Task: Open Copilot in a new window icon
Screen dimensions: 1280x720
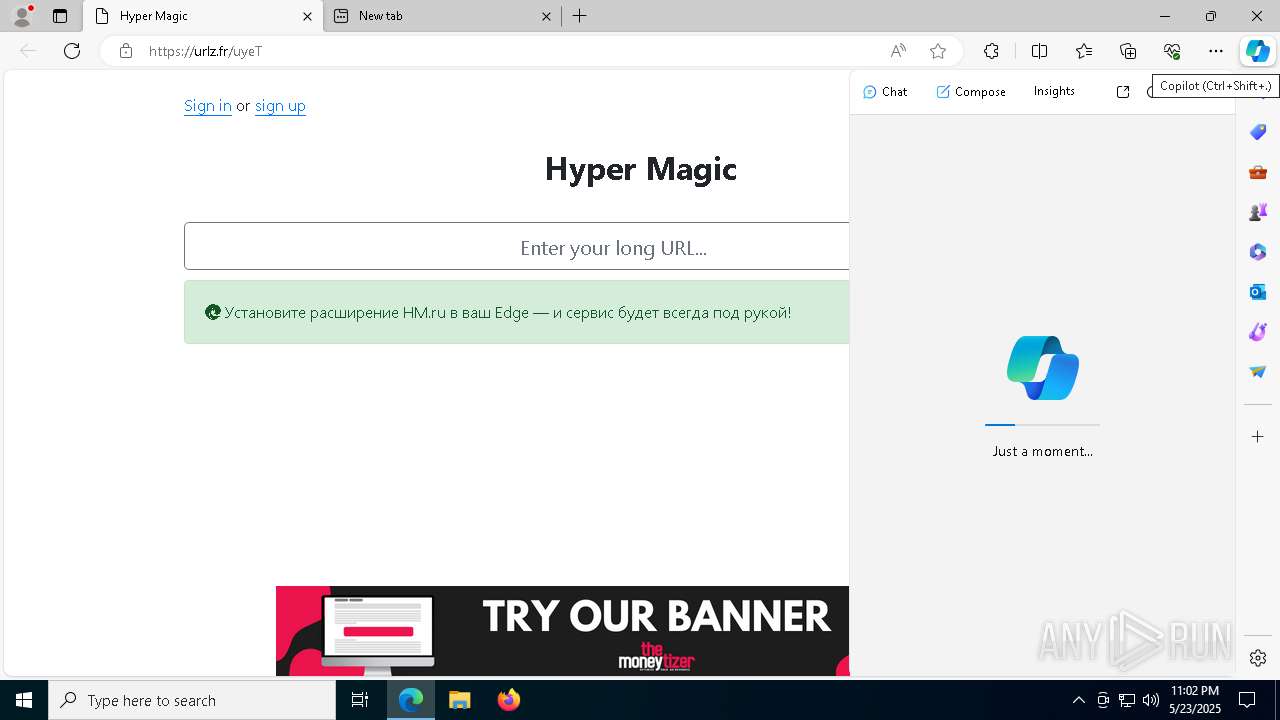Action: coord(1123,92)
